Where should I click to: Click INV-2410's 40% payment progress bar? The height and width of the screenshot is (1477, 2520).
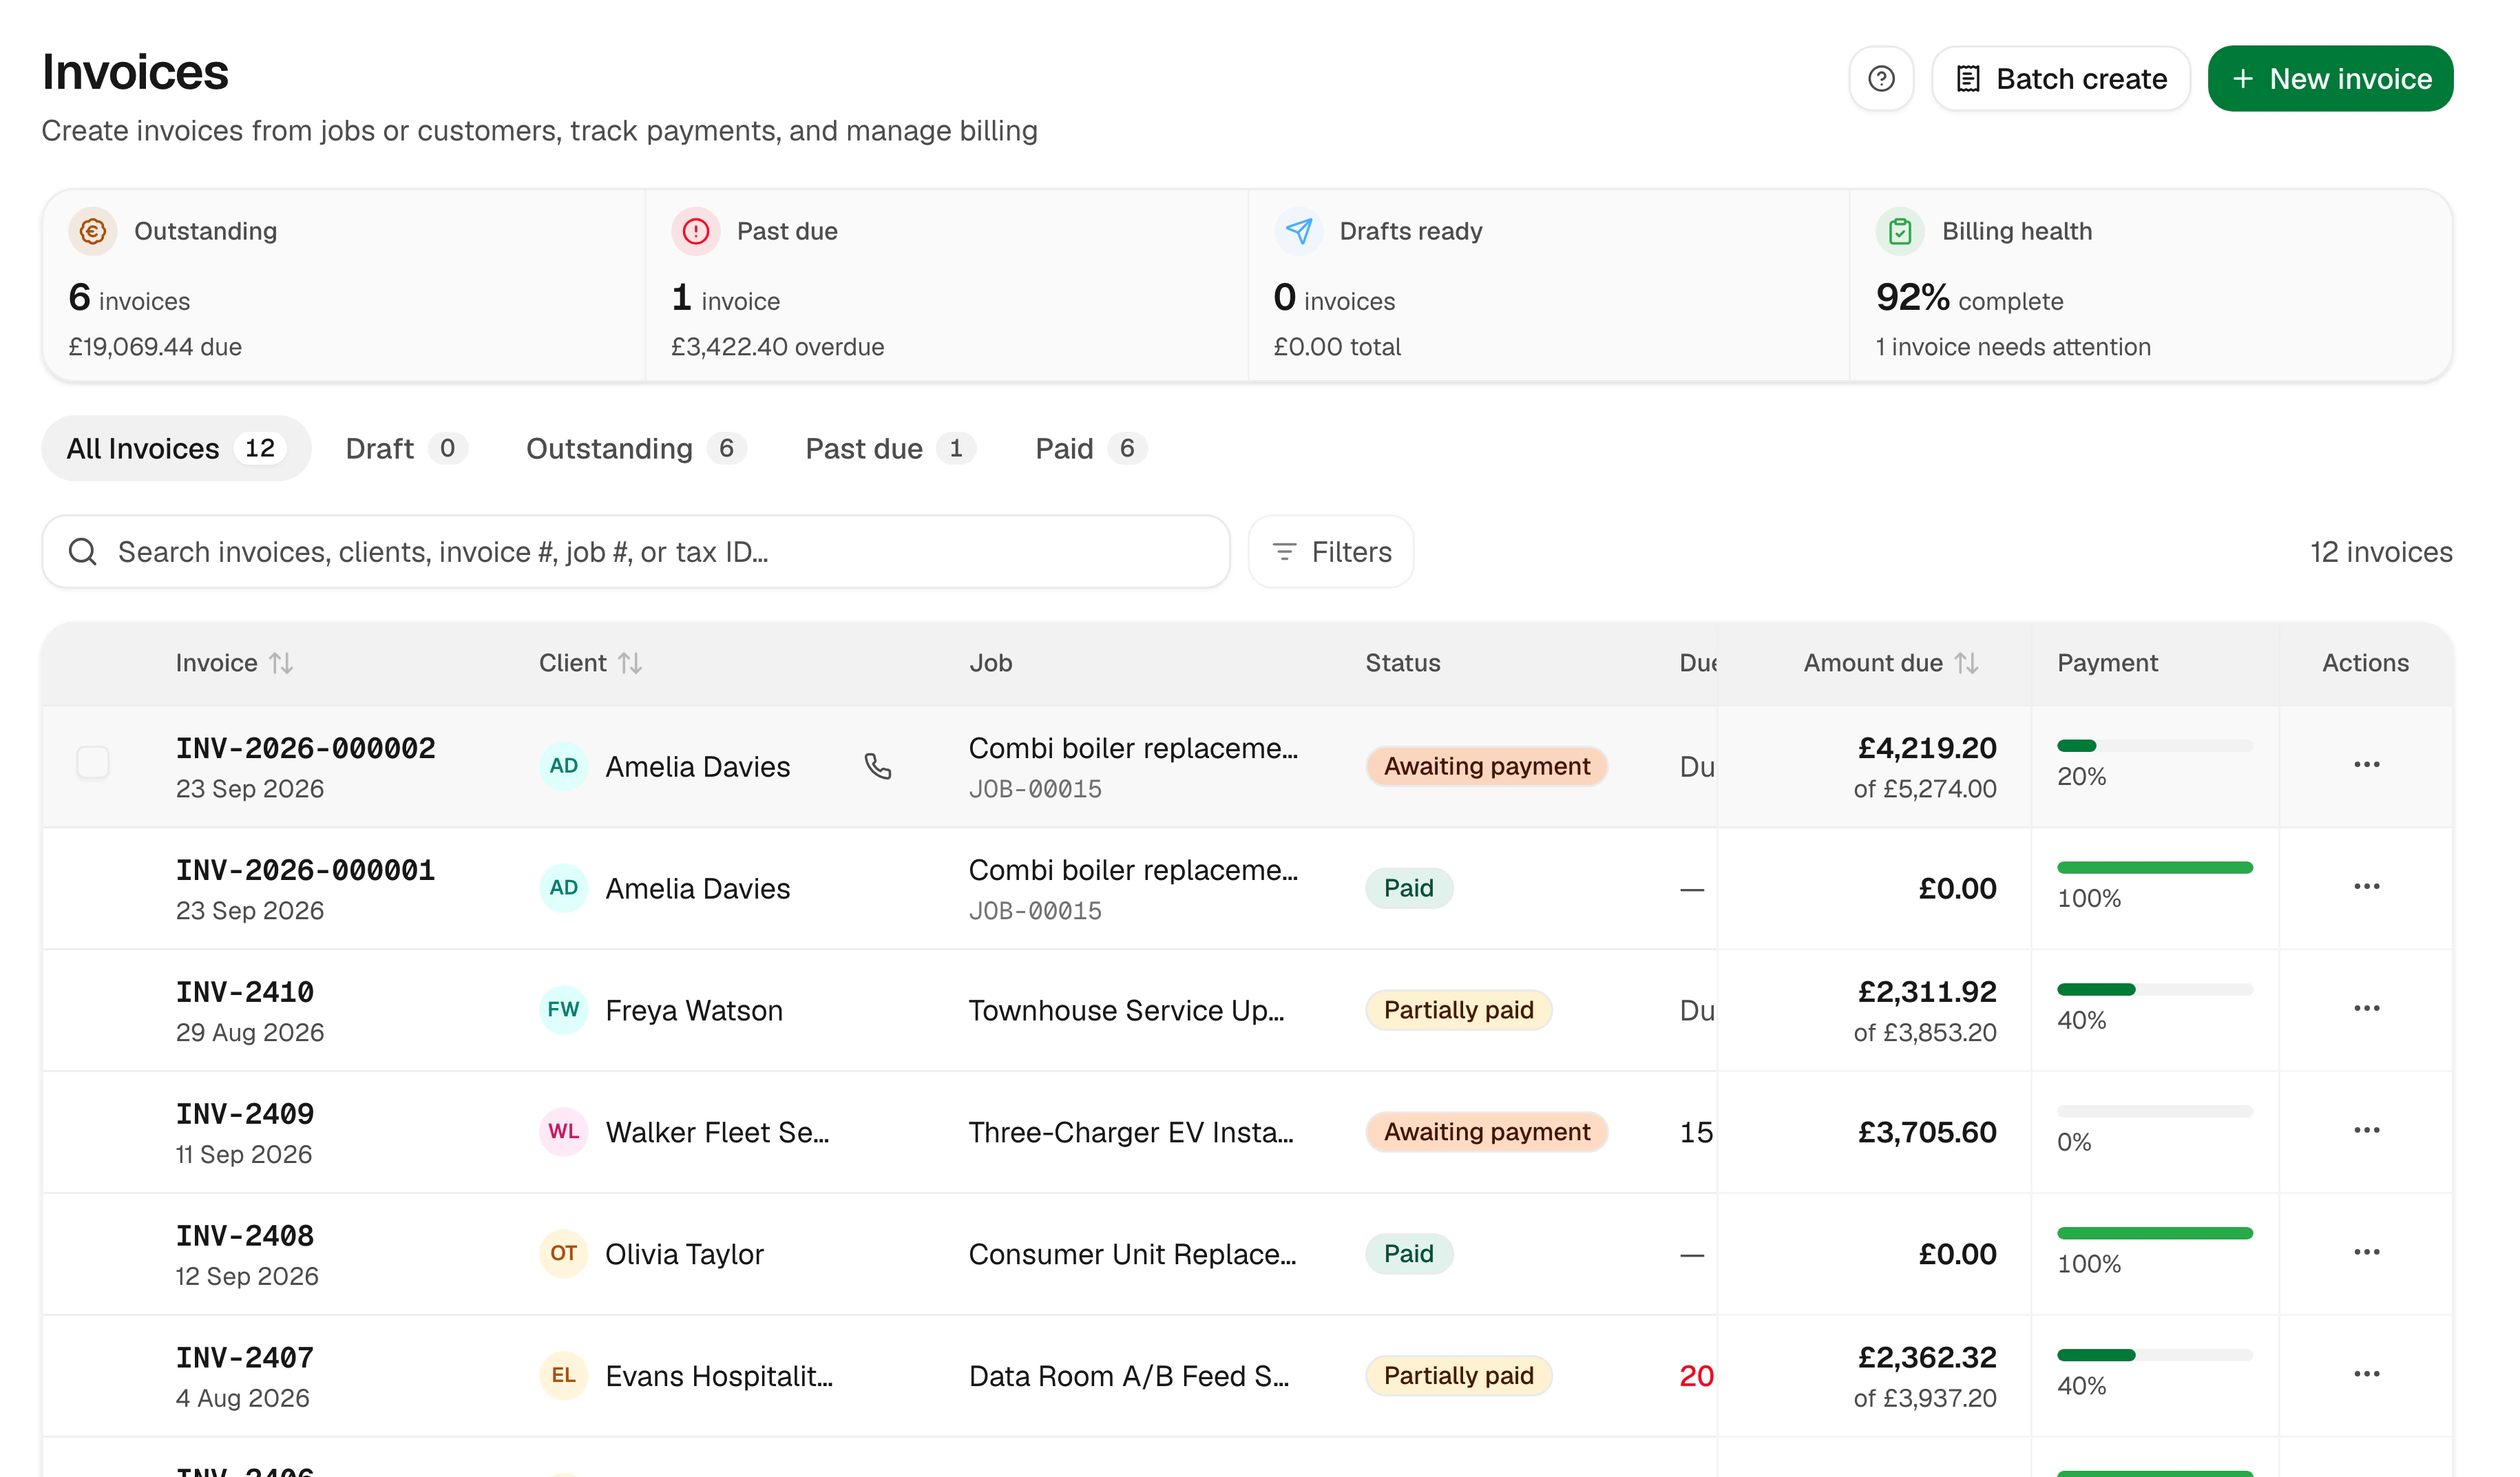tap(2154, 990)
